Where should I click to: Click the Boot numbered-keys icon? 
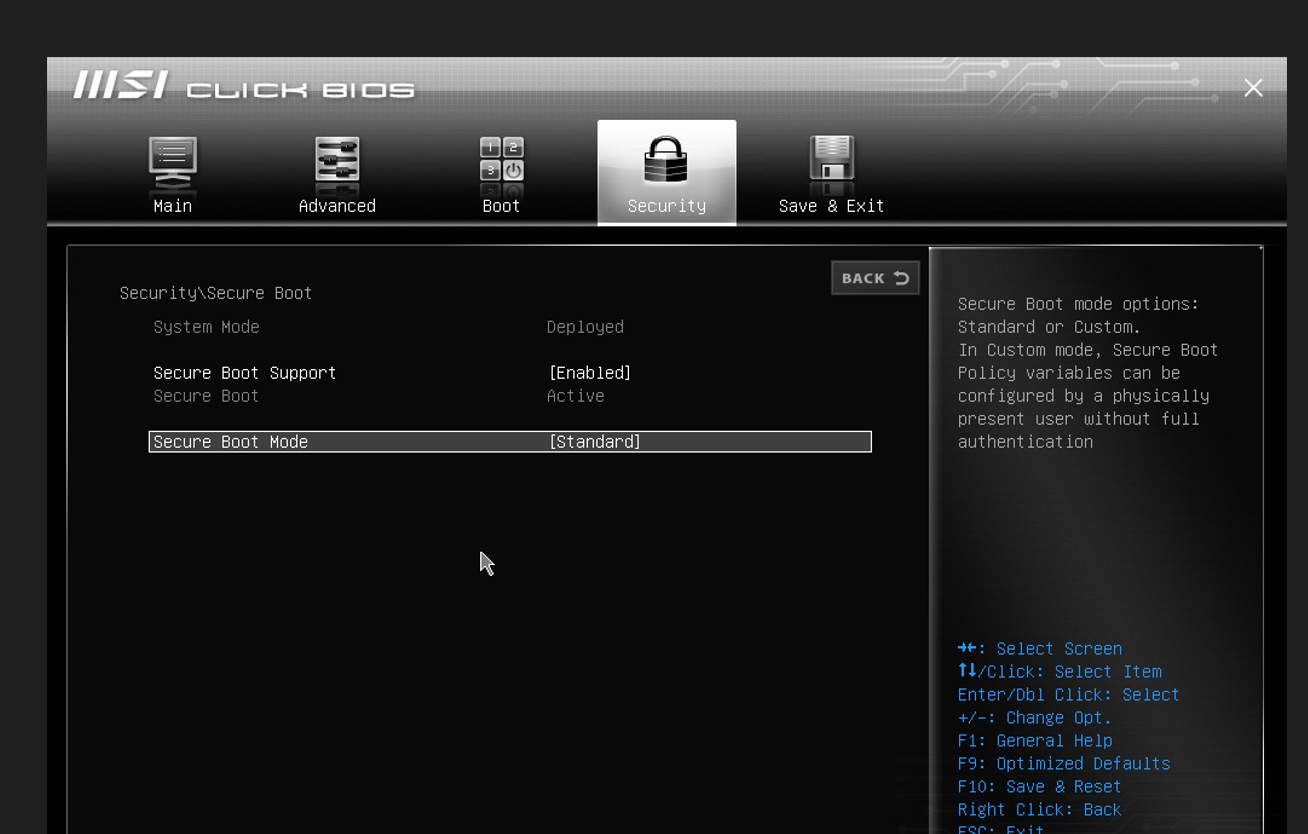[x=501, y=160]
